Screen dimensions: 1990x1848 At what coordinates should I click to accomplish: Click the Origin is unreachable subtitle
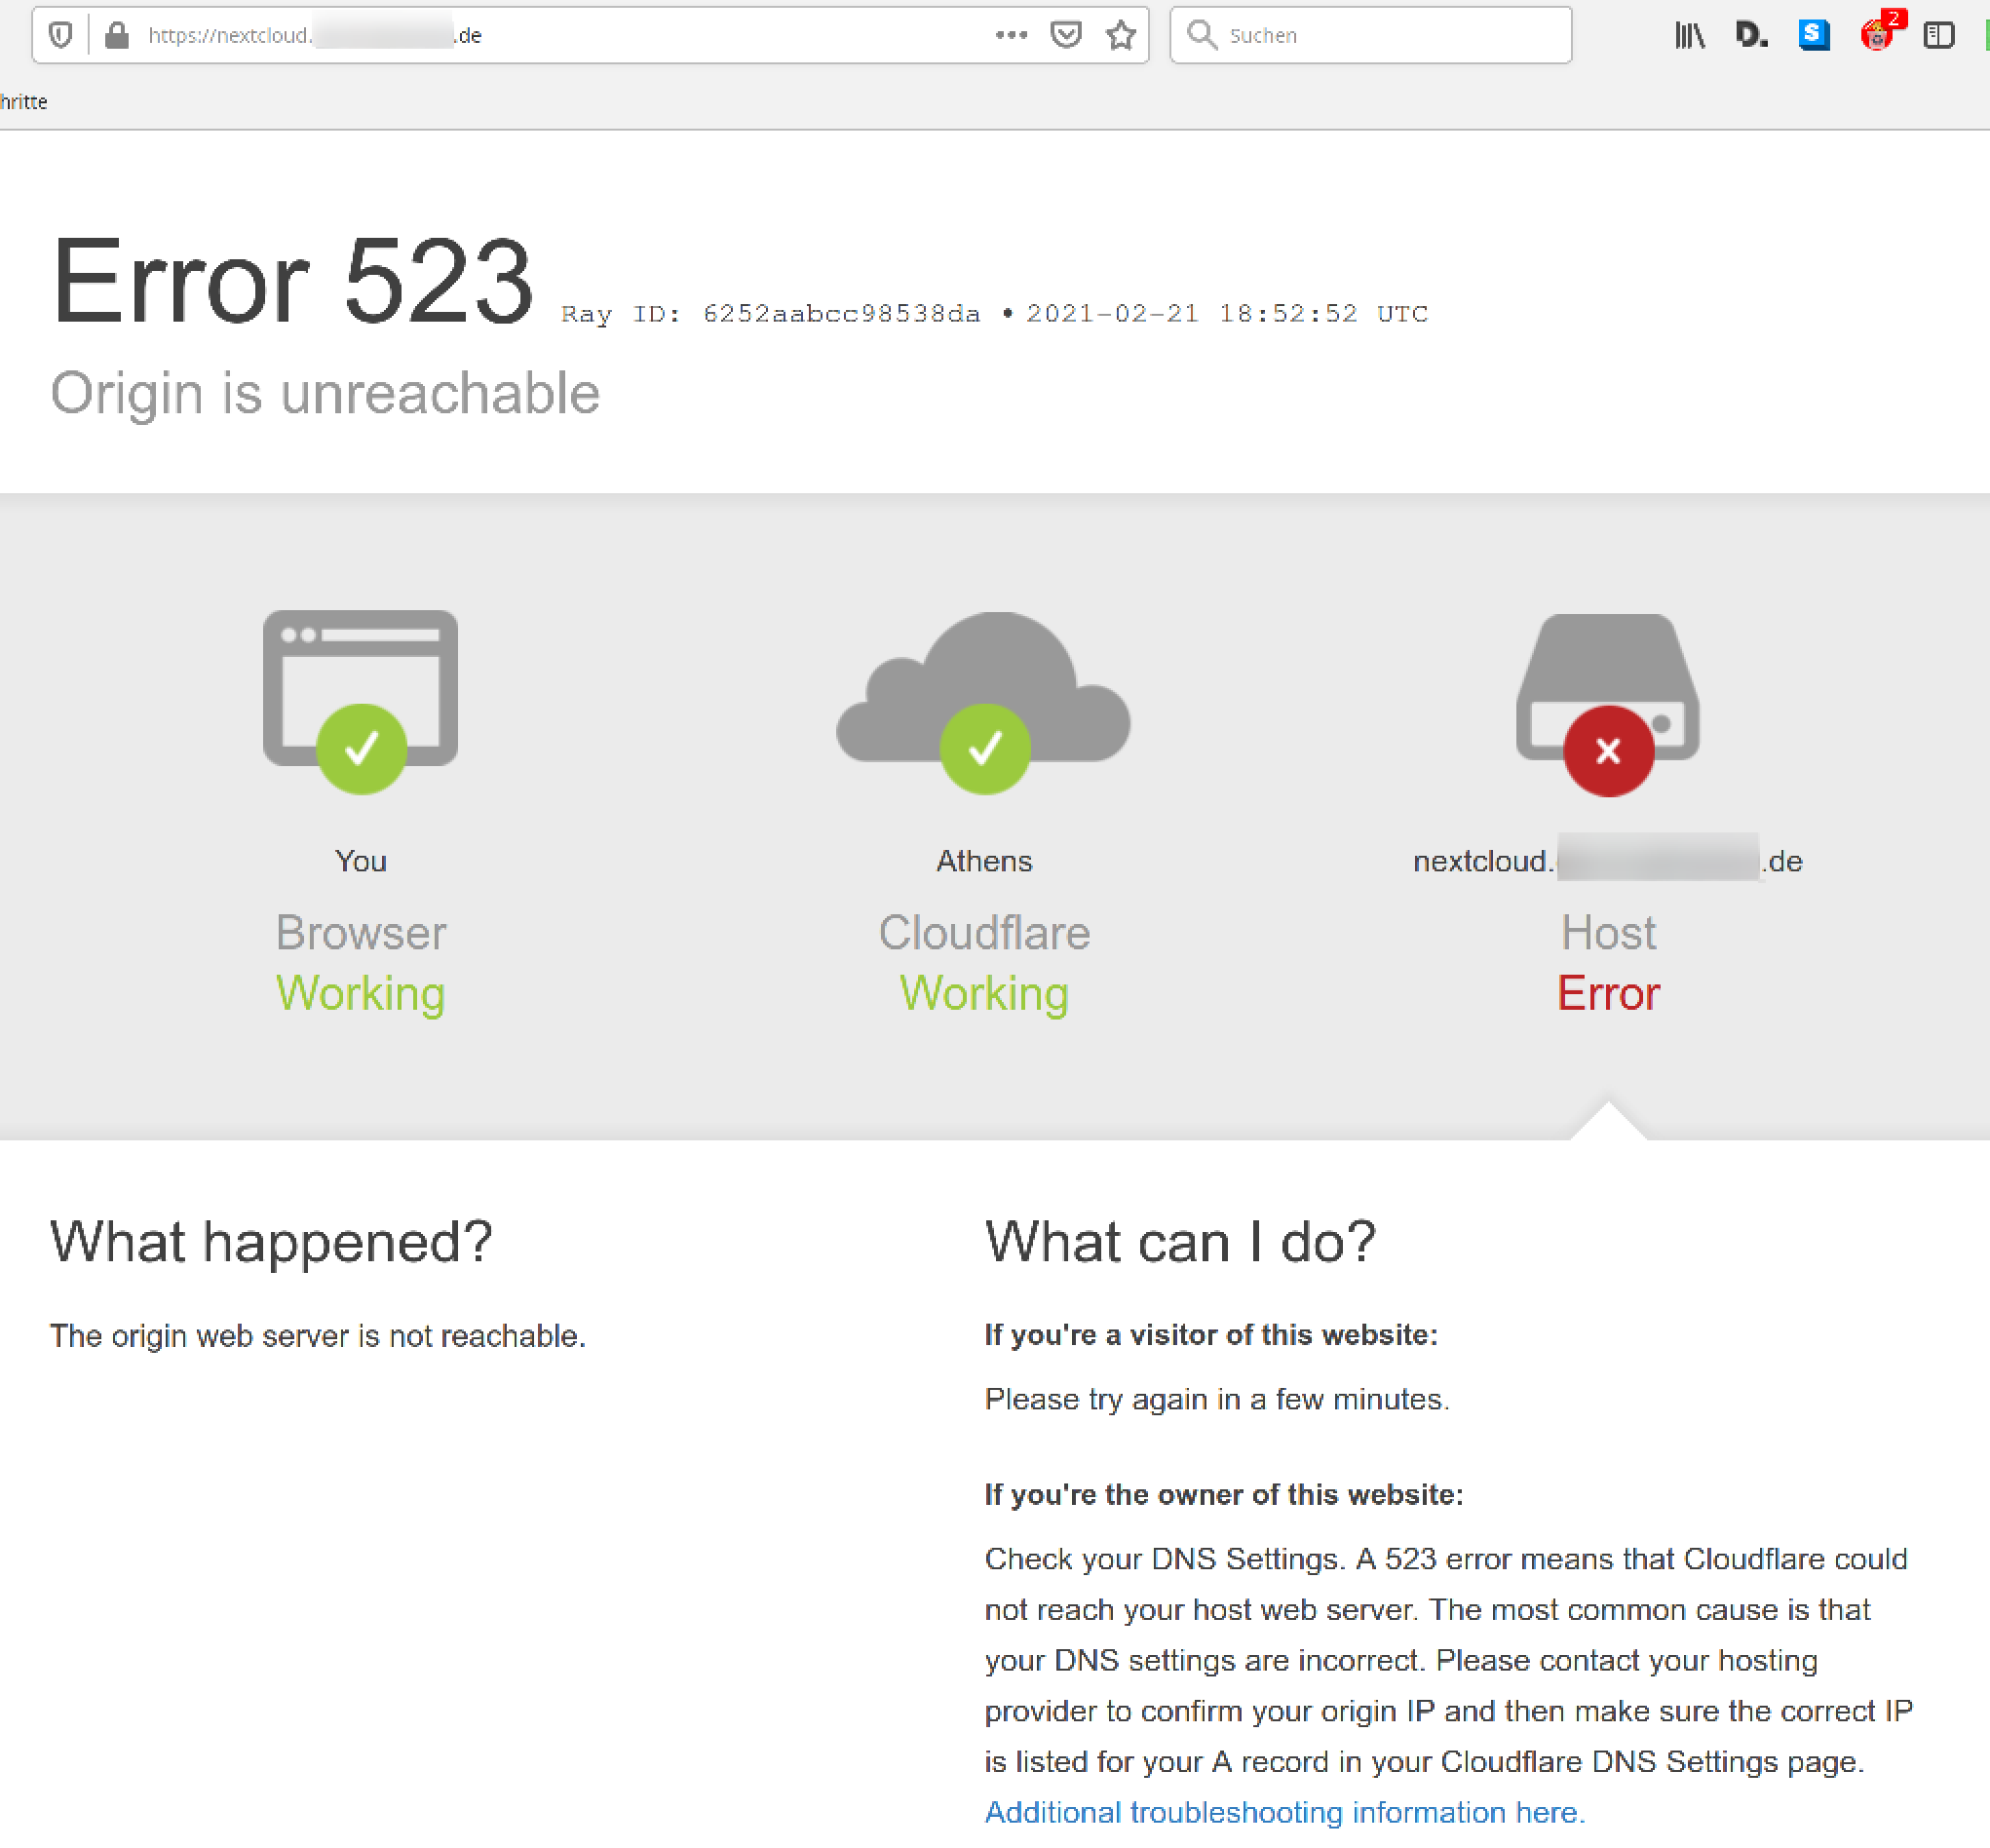point(325,393)
